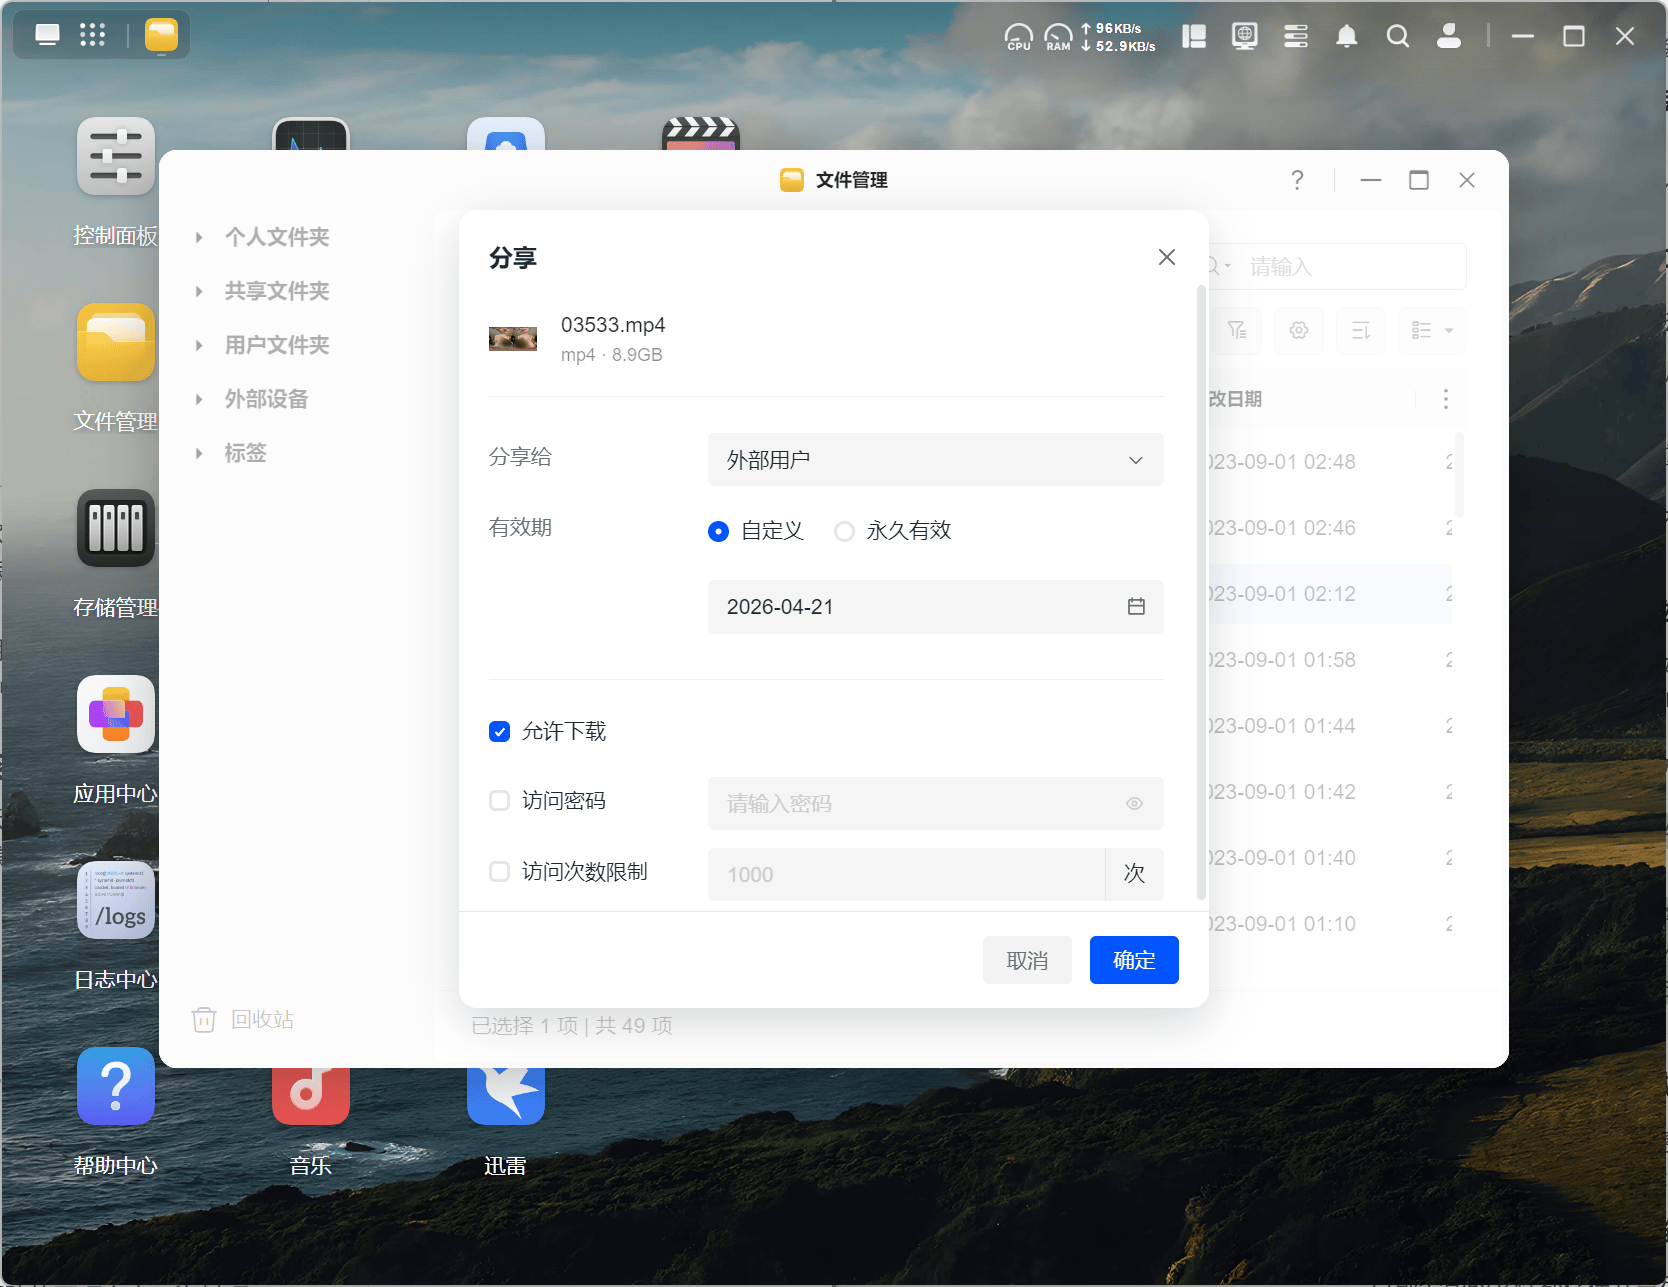This screenshot has width=1668, height=1287.
Task: Select the 永久有效 radio option
Action: (845, 531)
